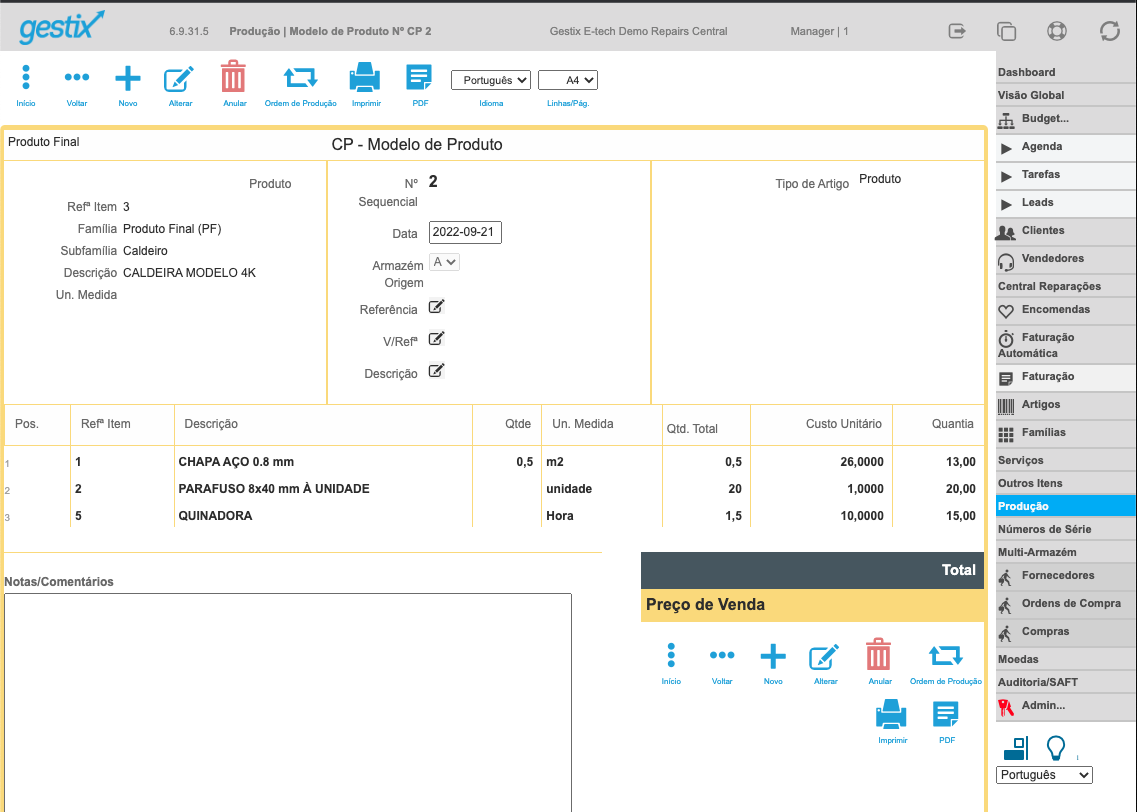Expand the Tarefas sidebar section
The image size is (1137, 812).
[1065, 175]
